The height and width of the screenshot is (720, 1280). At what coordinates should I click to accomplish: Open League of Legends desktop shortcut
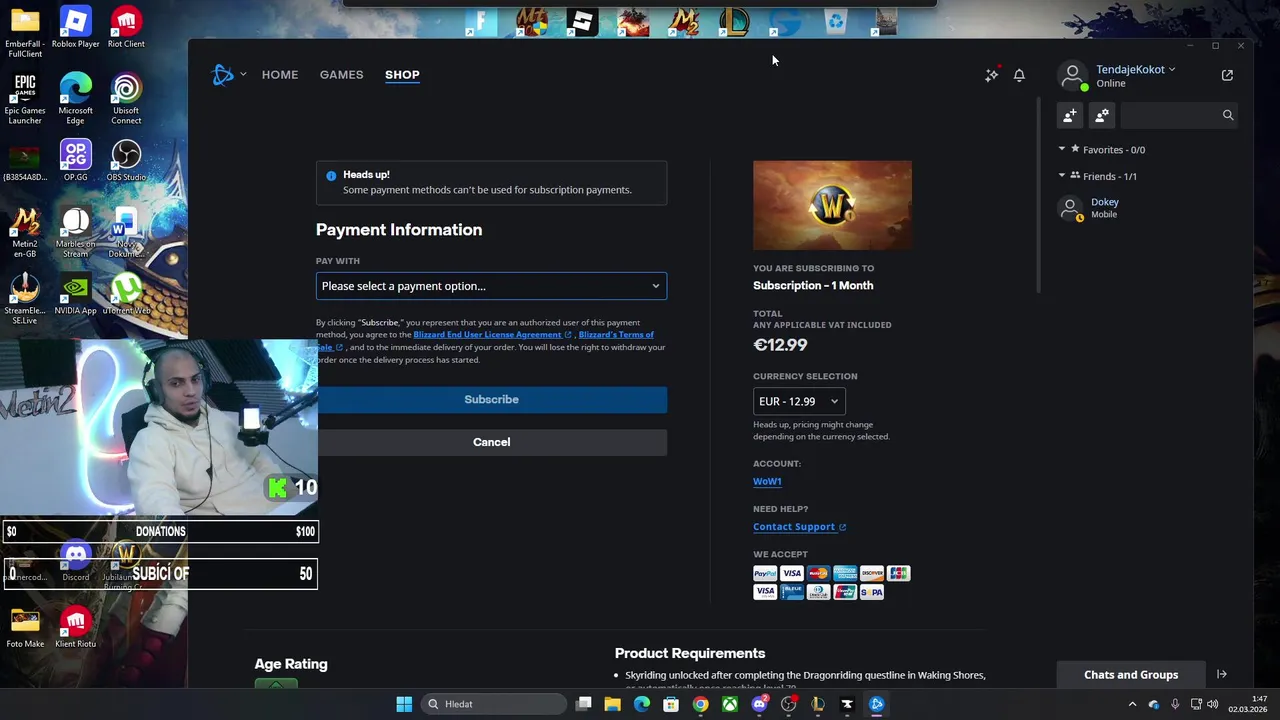(x=734, y=21)
